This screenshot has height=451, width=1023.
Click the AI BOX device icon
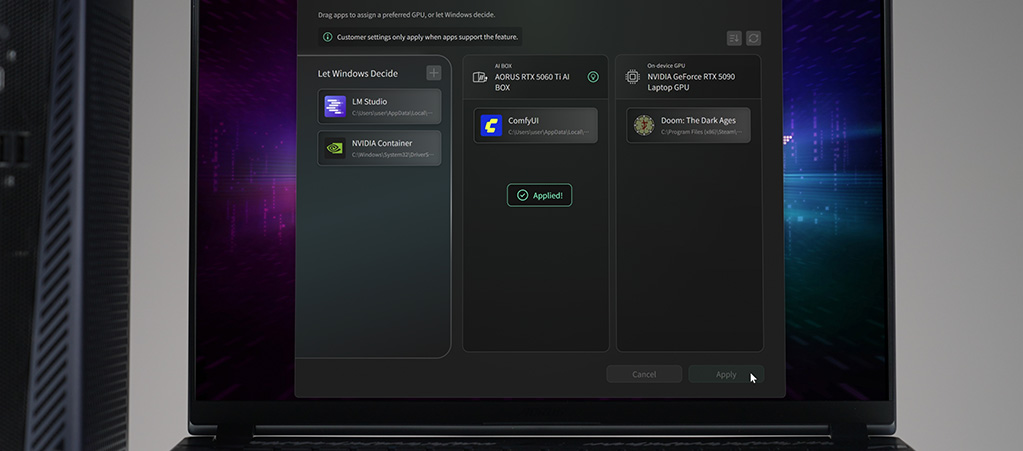click(x=480, y=77)
